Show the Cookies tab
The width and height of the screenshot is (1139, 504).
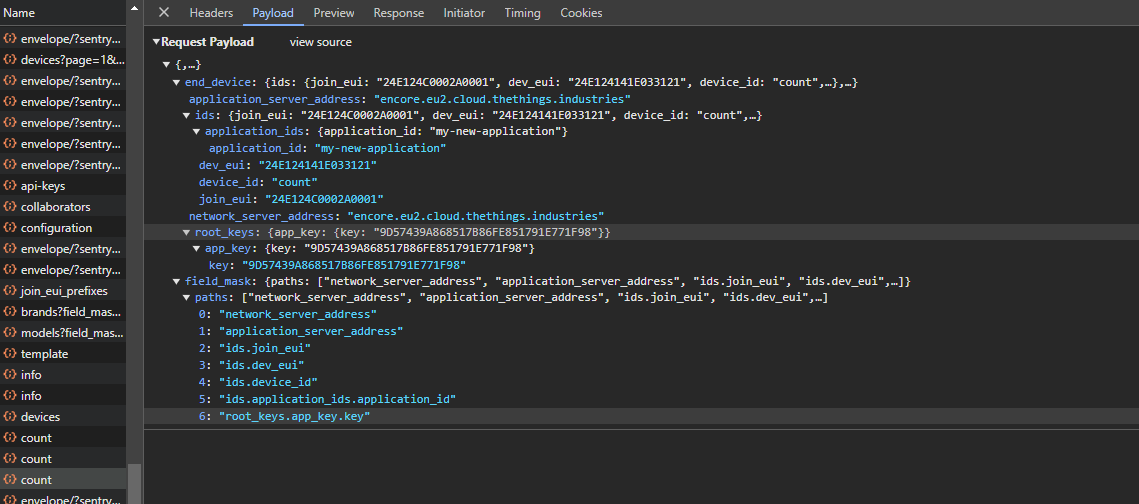coord(581,13)
